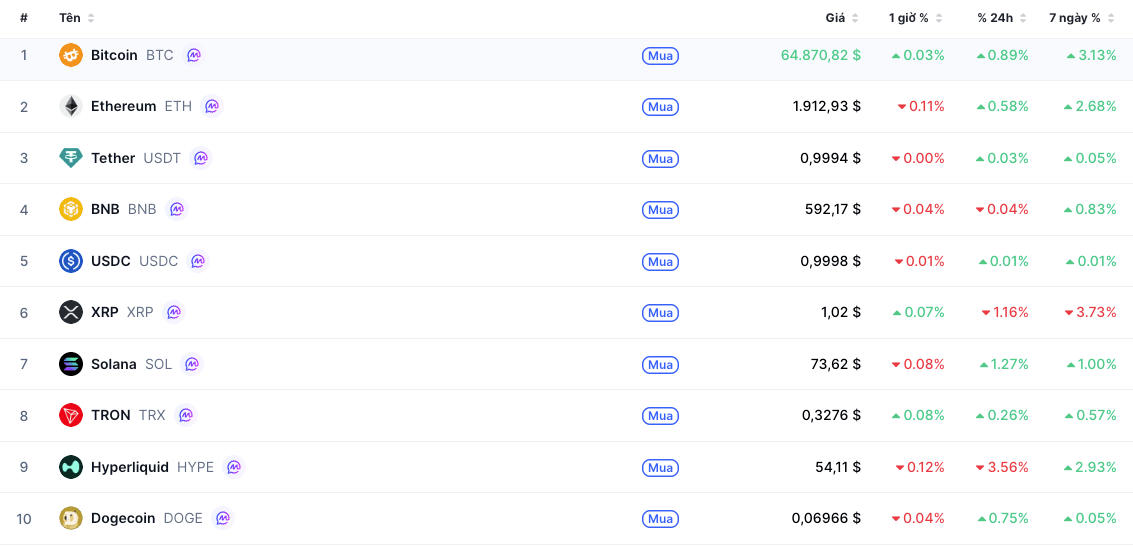Viewport: 1133px width, 546px height.
Task: Click the USDT ticker symbol
Action: (x=162, y=157)
